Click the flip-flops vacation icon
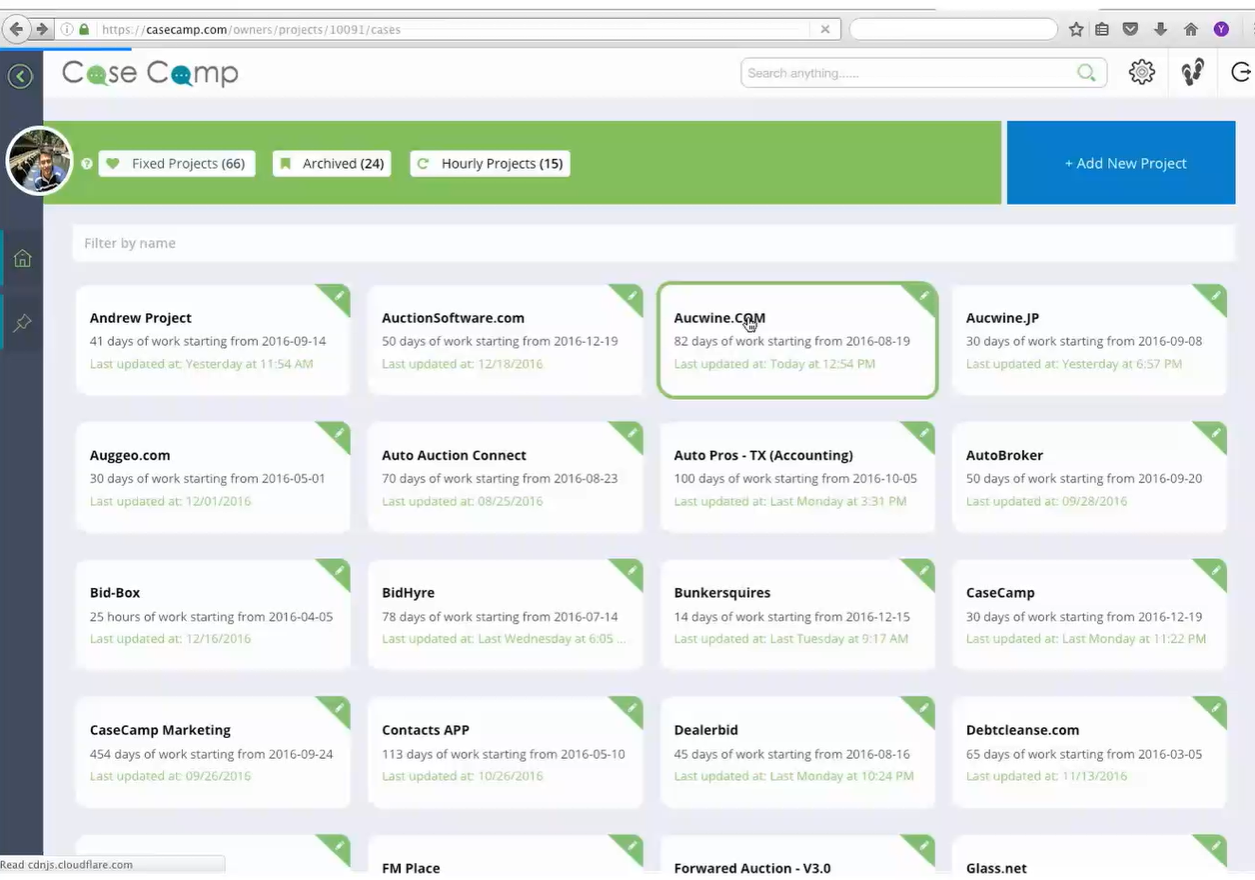This screenshot has height=880, width=1255. [1192, 71]
